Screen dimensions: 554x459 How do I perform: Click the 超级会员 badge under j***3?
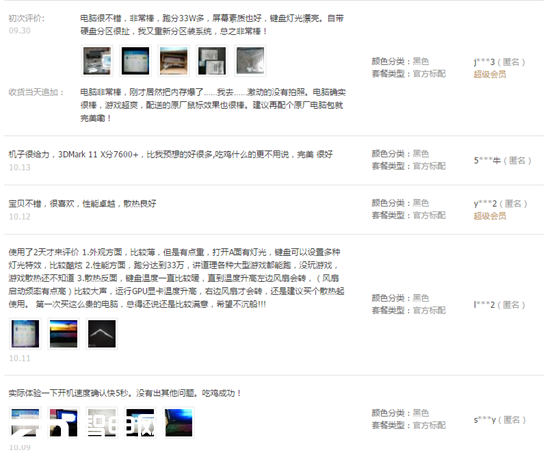click(490, 74)
